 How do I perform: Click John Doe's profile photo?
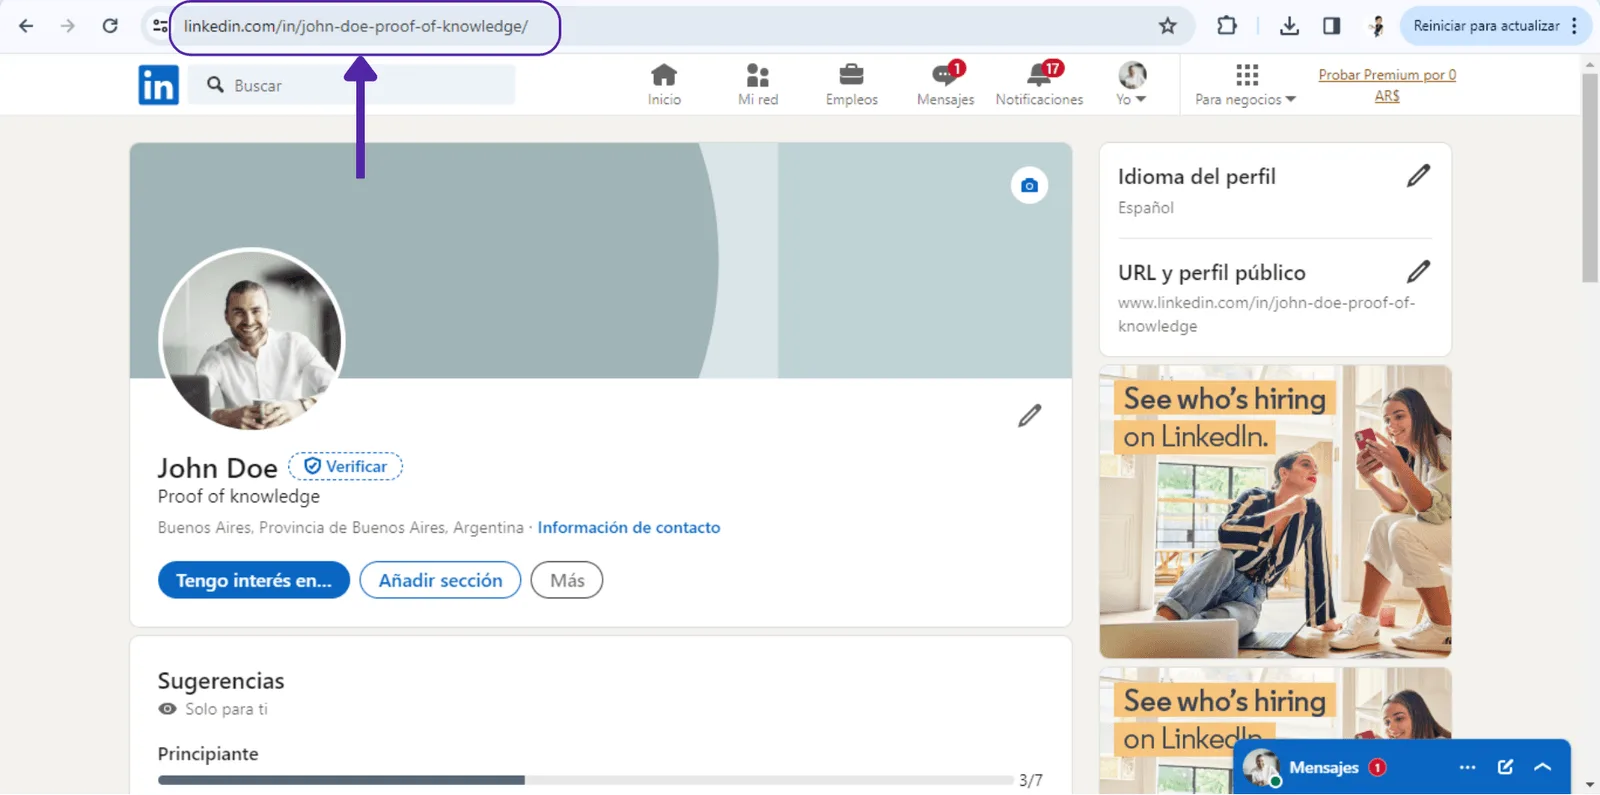pos(252,340)
